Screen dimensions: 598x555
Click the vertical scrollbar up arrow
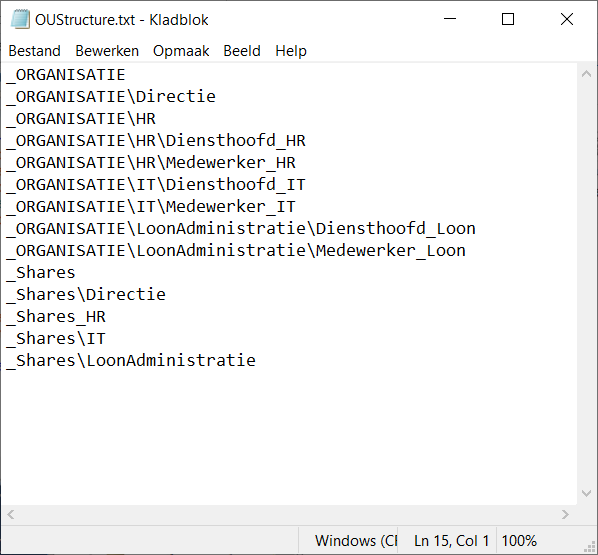click(587, 74)
